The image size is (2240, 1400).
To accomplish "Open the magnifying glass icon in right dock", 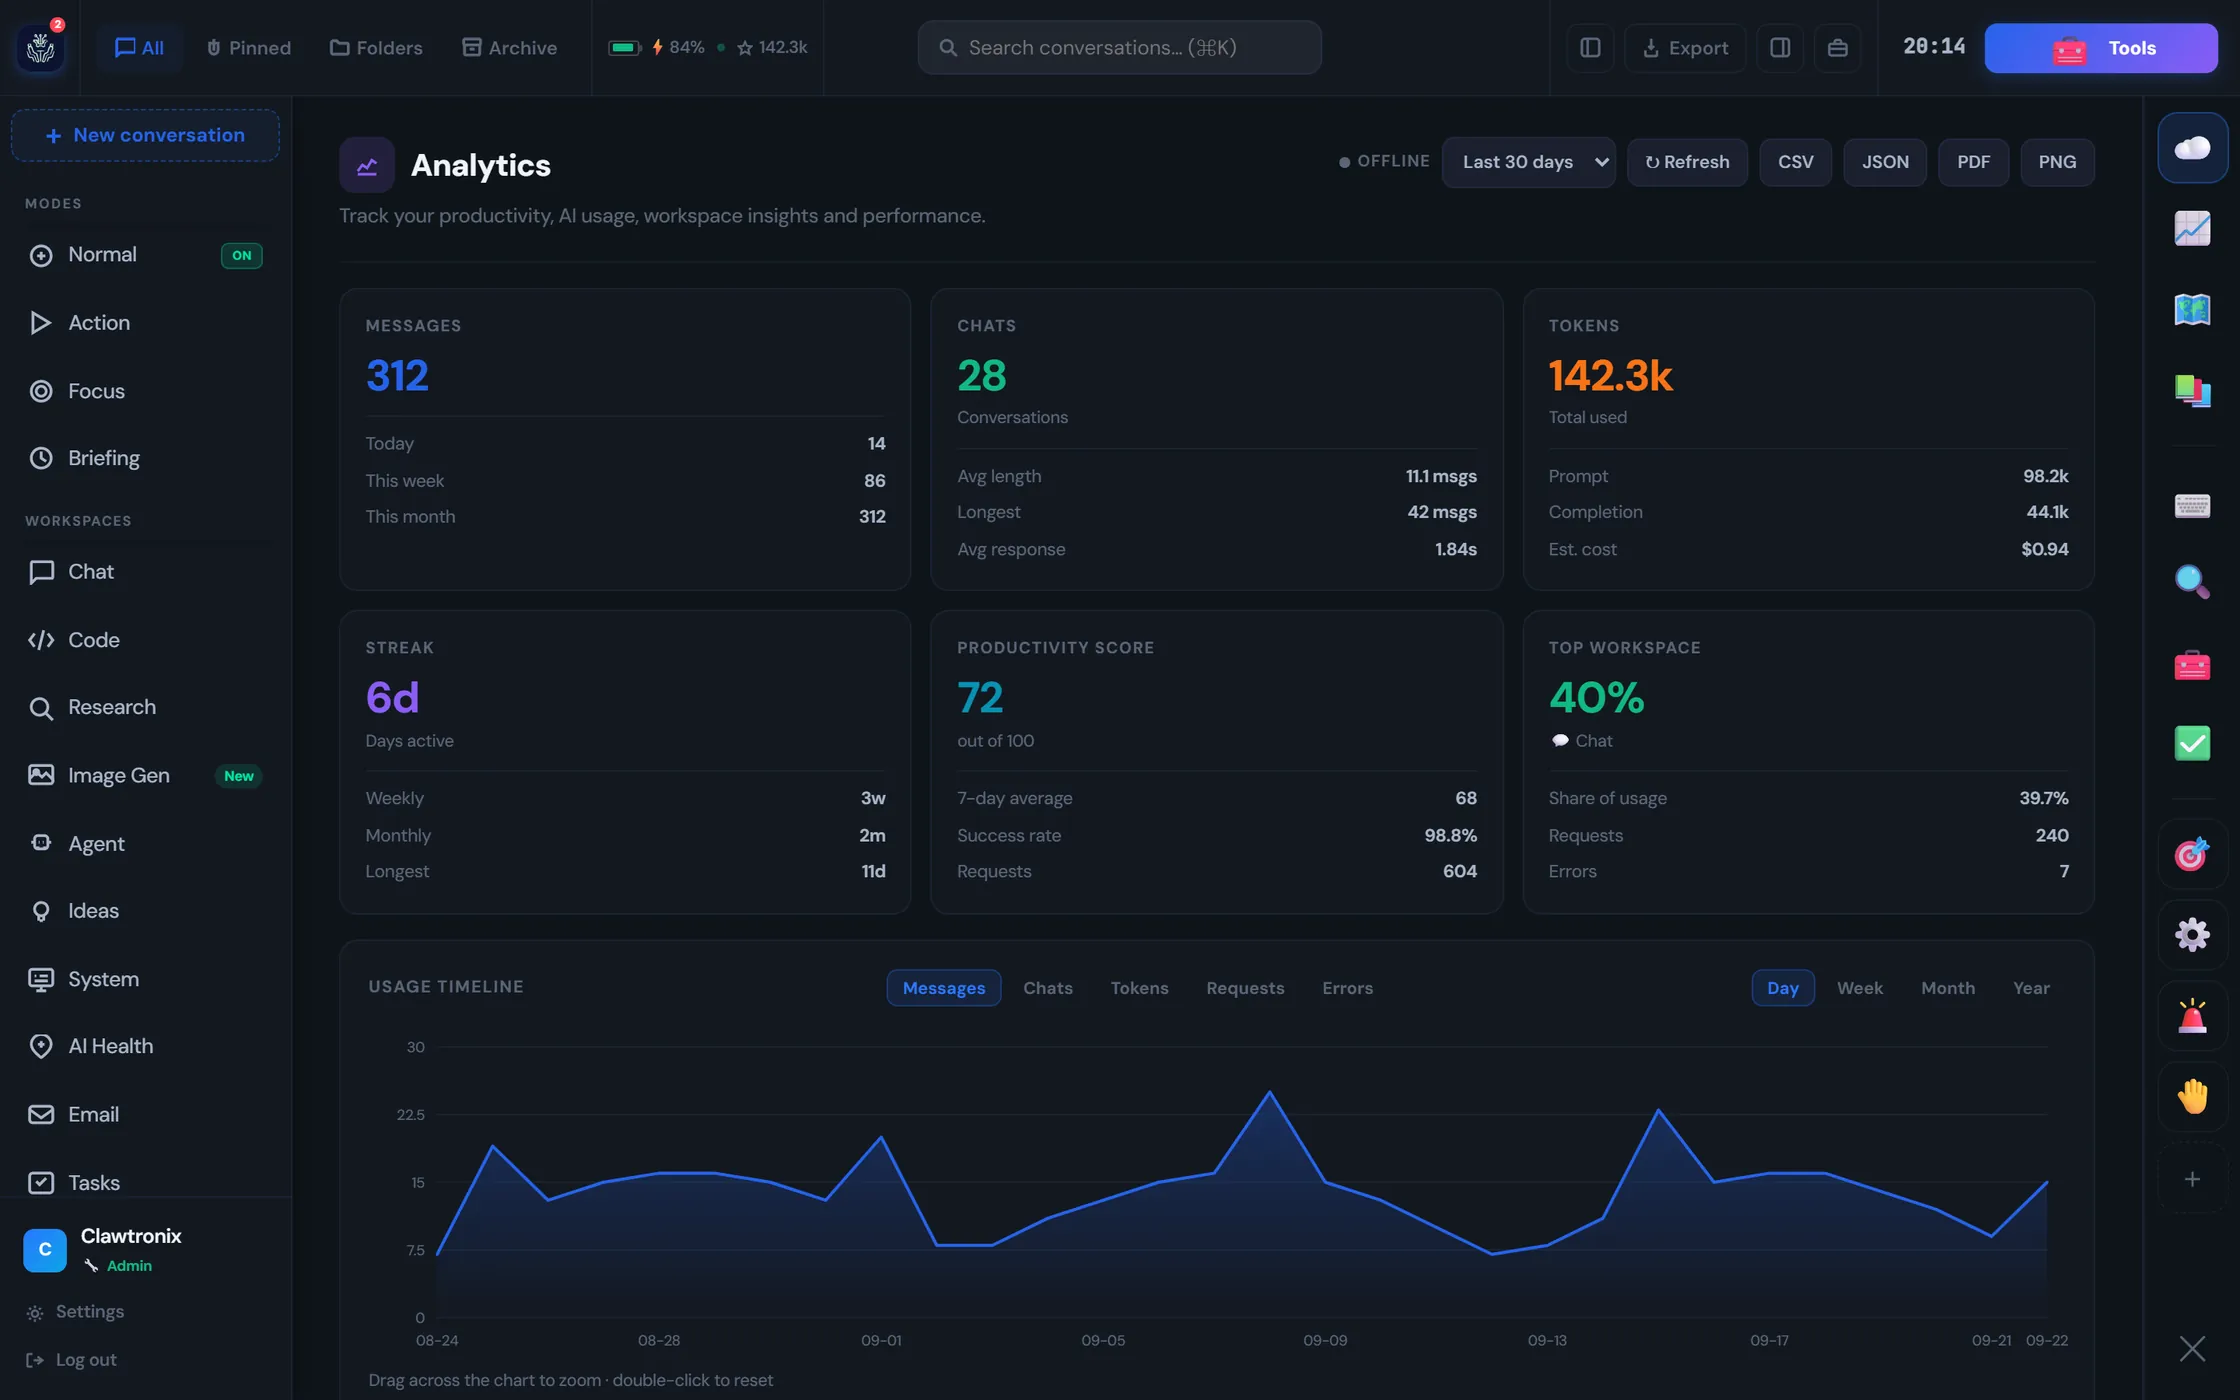I will (x=2192, y=582).
